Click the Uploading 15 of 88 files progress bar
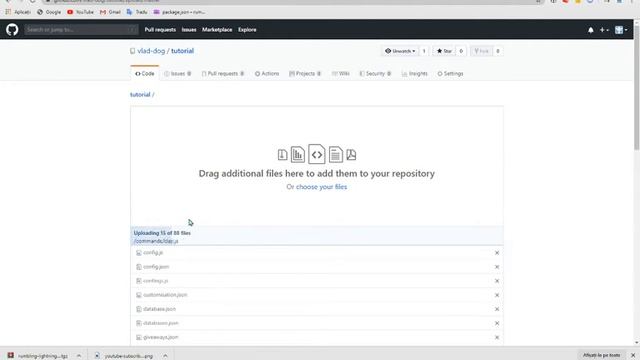 coord(317,237)
